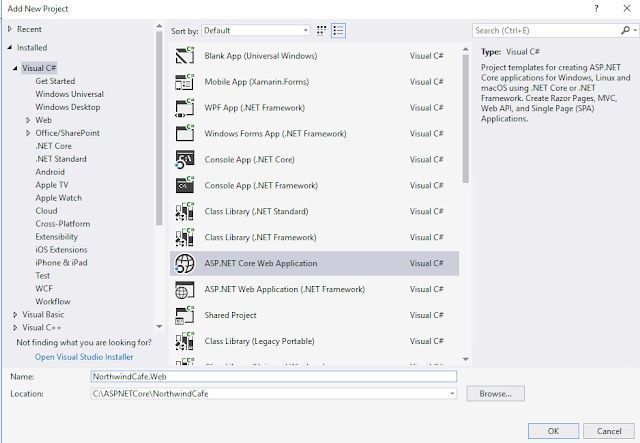Screen dimensions: 640x443
Task: Click 'Shared Project' template name
Action: tap(231, 315)
